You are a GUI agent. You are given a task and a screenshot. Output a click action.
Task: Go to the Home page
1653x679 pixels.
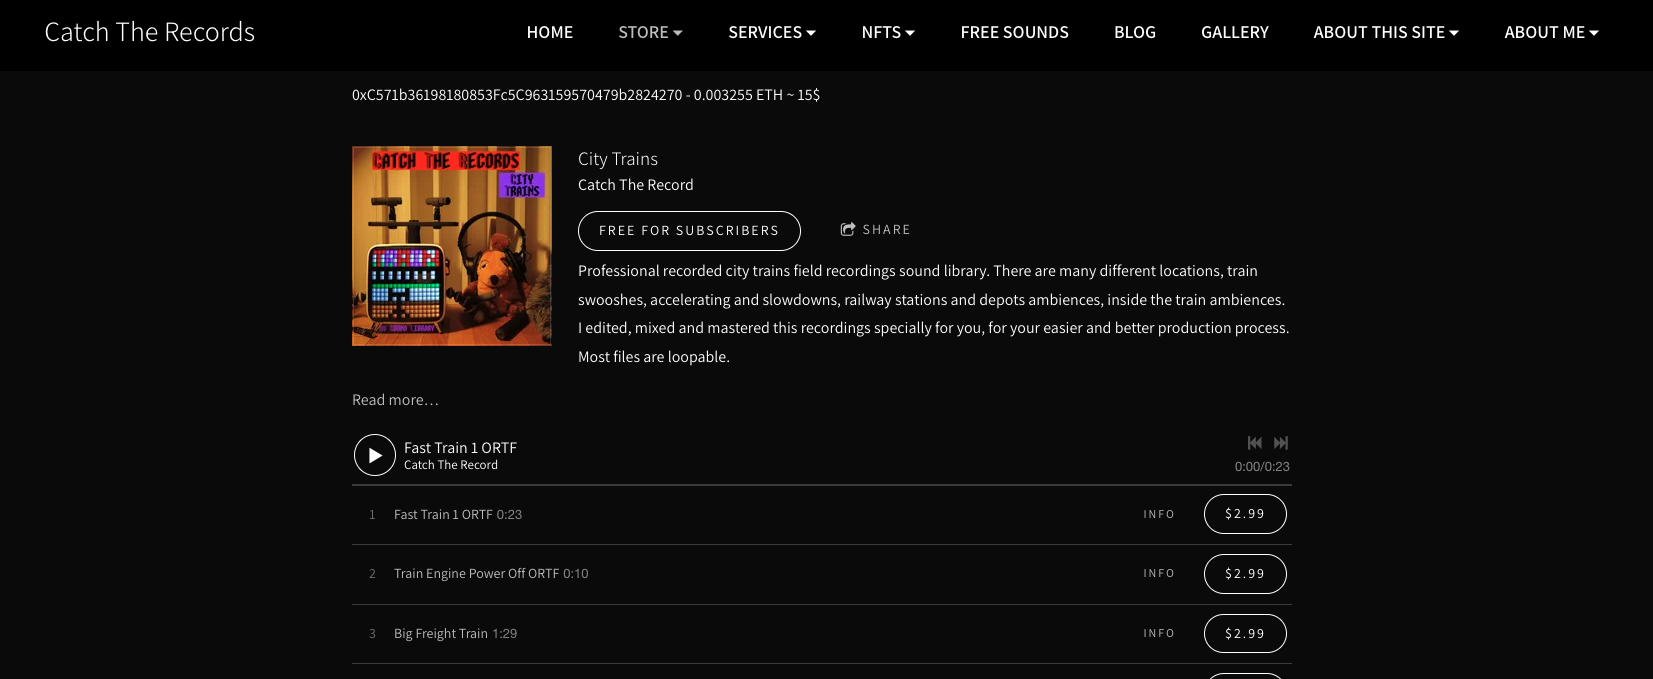pyautogui.click(x=550, y=32)
